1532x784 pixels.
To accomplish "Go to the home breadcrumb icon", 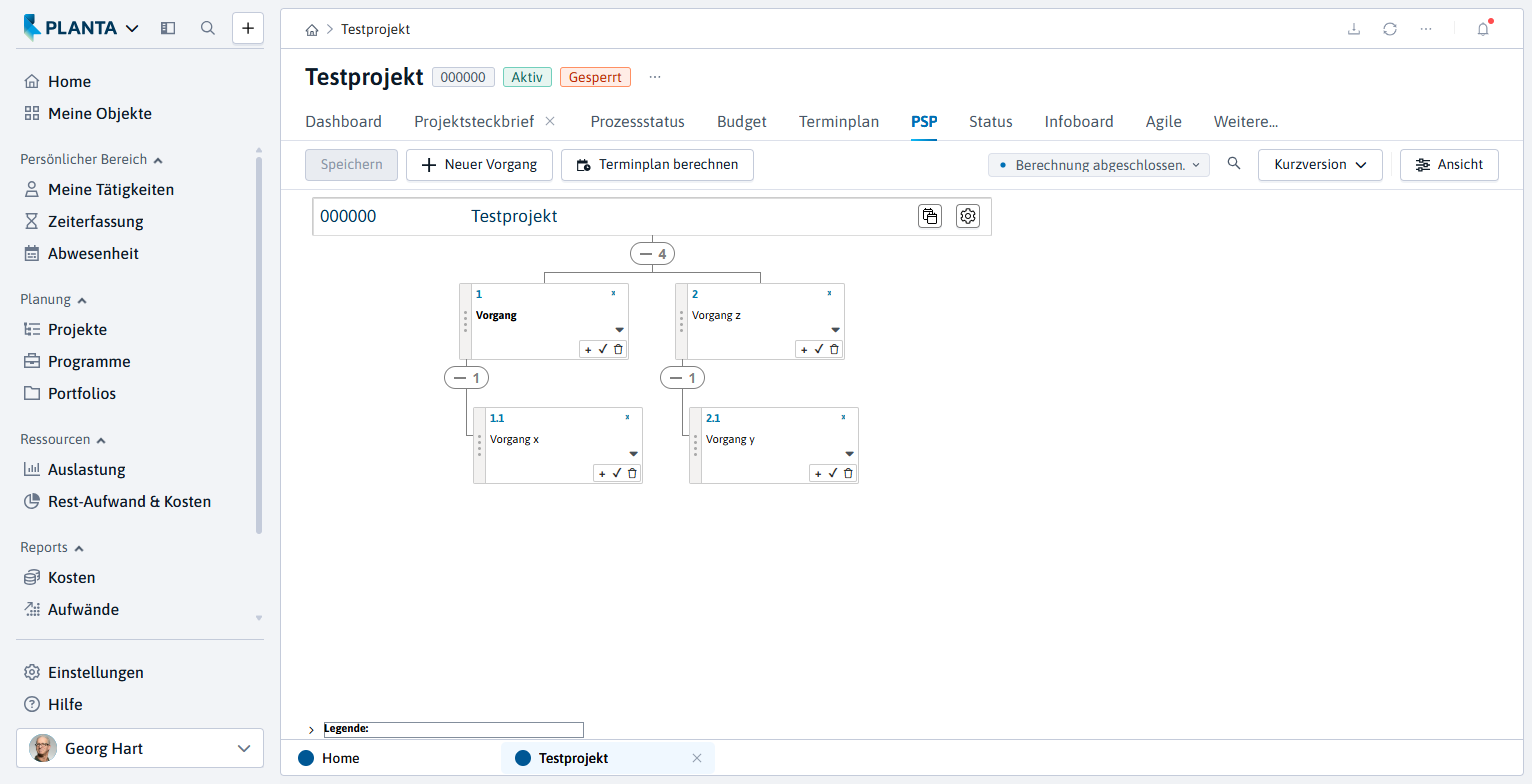I will [313, 30].
